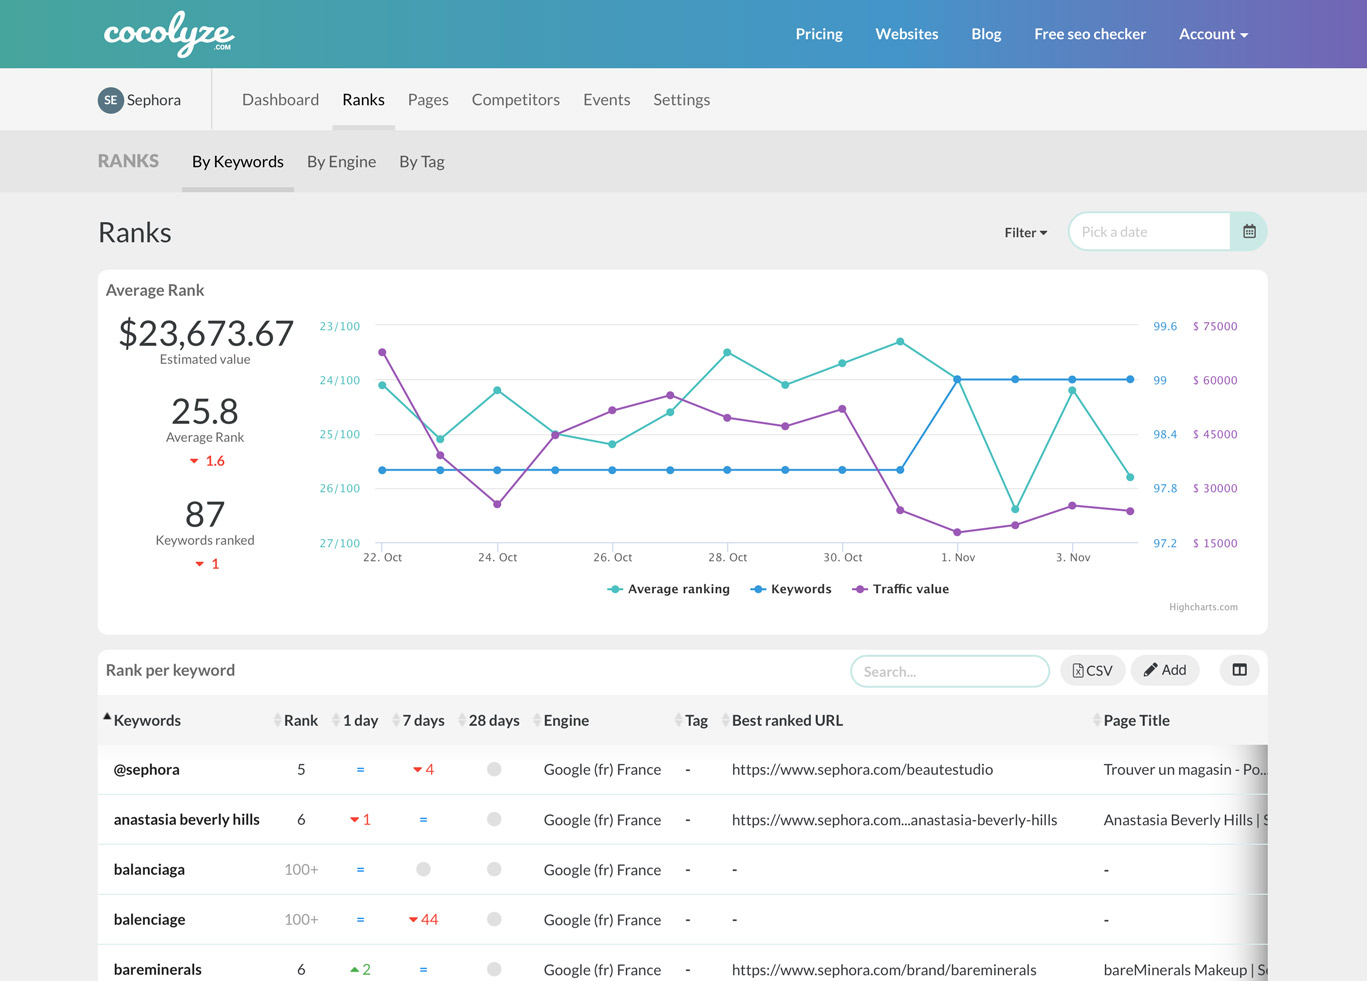Open Blog link in header
Image resolution: width=1367 pixels, height=981 pixels.
click(x=986, y=34)
